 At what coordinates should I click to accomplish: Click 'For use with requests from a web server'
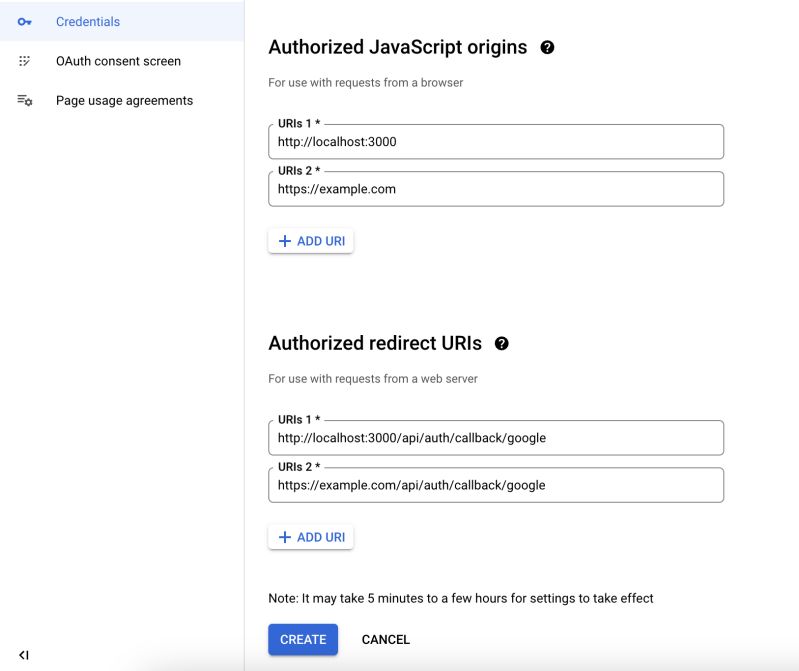pos(373,379)
